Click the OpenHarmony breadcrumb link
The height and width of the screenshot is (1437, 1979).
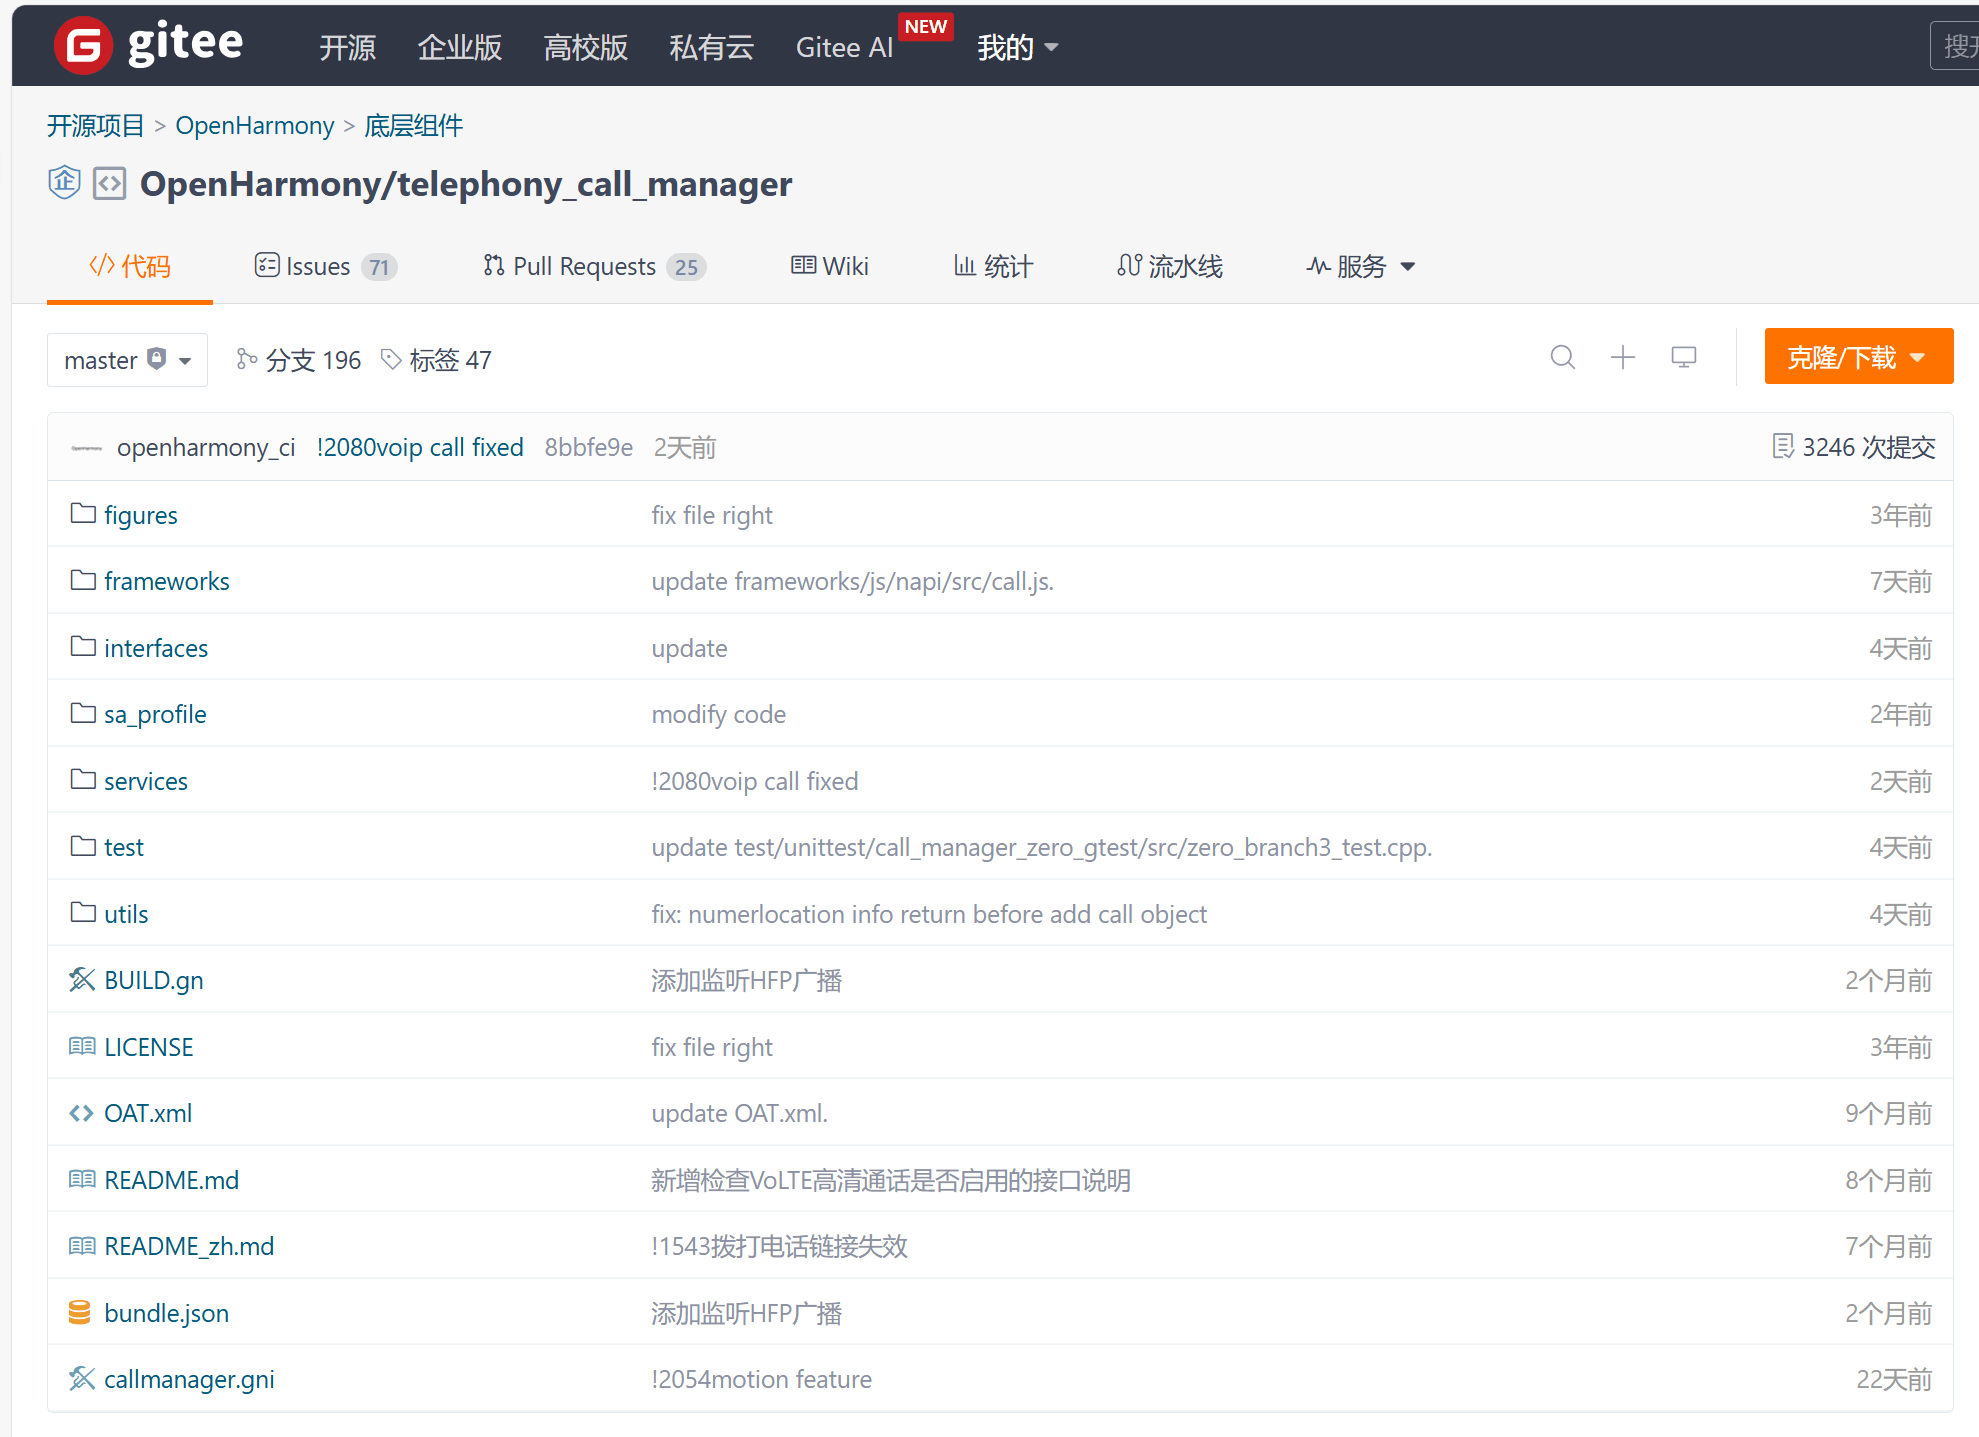tap(255, 125)
